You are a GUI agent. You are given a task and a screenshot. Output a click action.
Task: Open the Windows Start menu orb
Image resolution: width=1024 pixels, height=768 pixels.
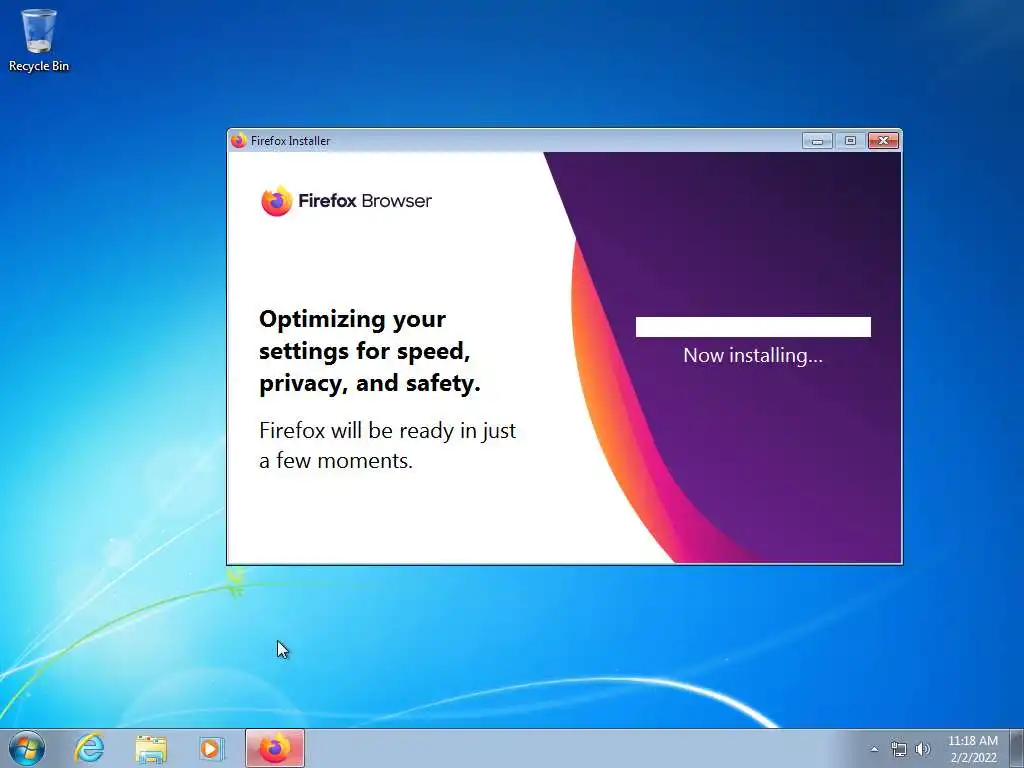pos(27,748)
